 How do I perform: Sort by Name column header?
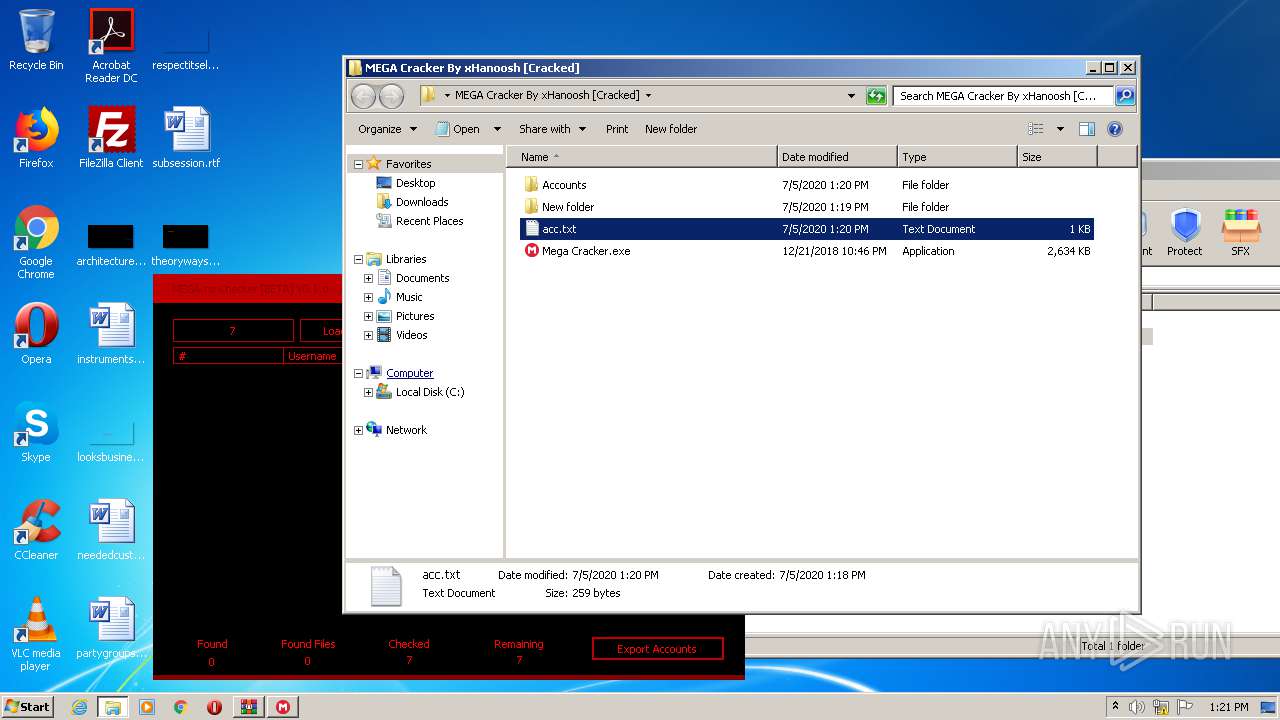point(642,157)
